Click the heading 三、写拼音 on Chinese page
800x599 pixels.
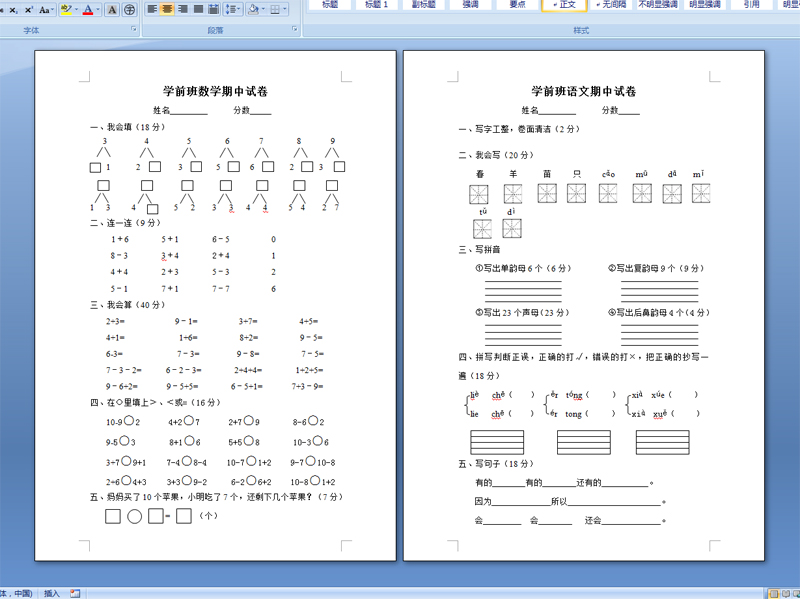click(479, 249)
